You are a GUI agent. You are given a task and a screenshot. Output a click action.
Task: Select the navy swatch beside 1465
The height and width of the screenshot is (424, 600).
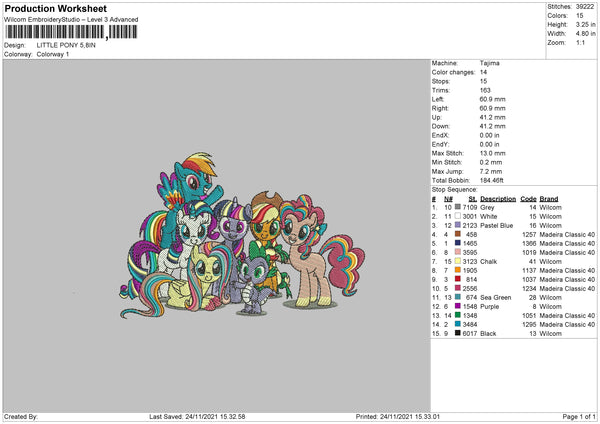tap(458, 243)
